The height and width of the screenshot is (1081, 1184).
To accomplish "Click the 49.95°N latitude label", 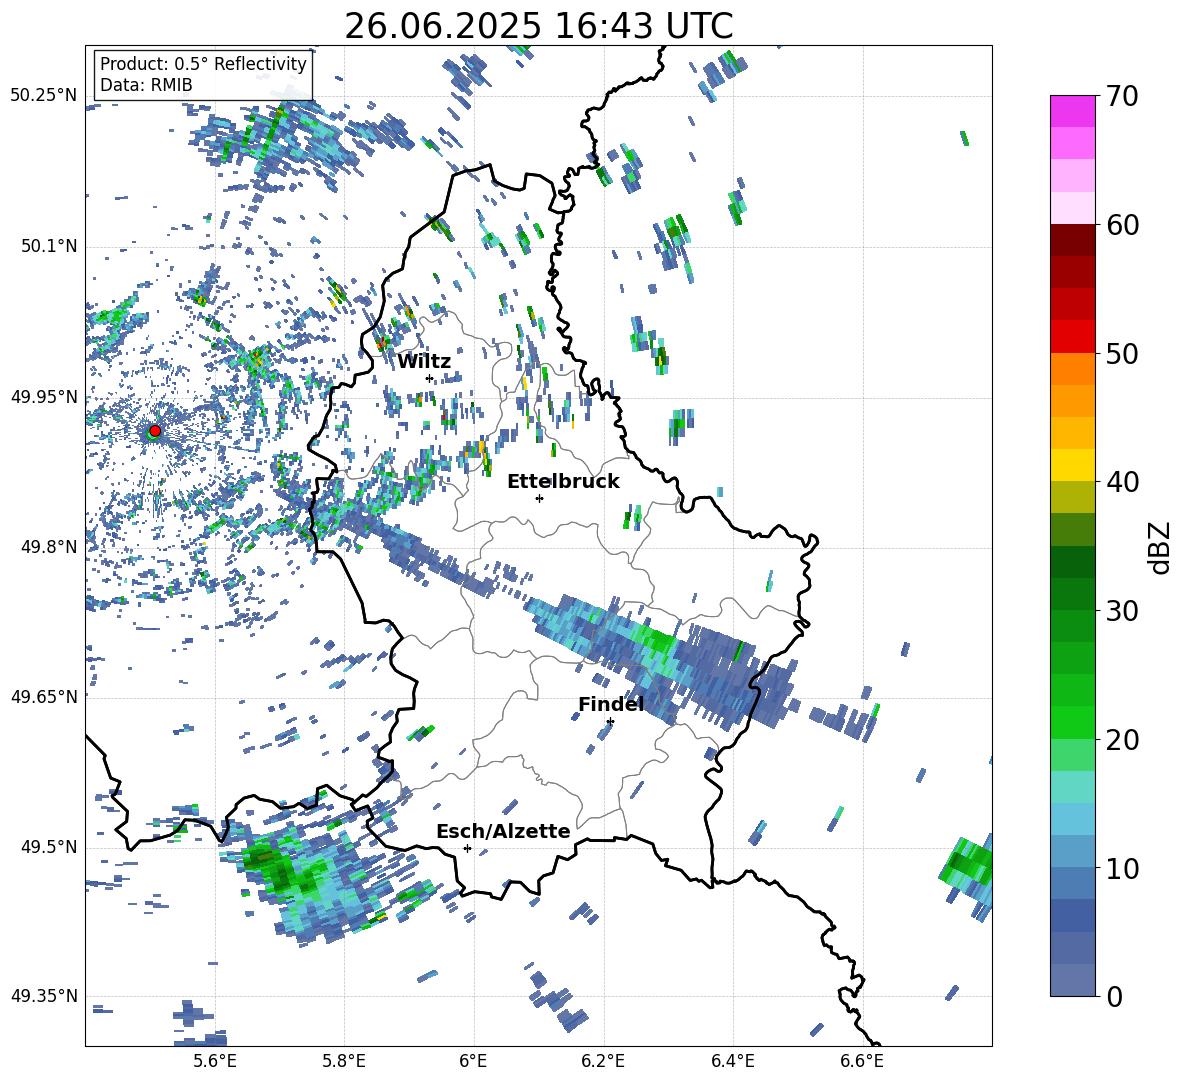I will (44, 397).
